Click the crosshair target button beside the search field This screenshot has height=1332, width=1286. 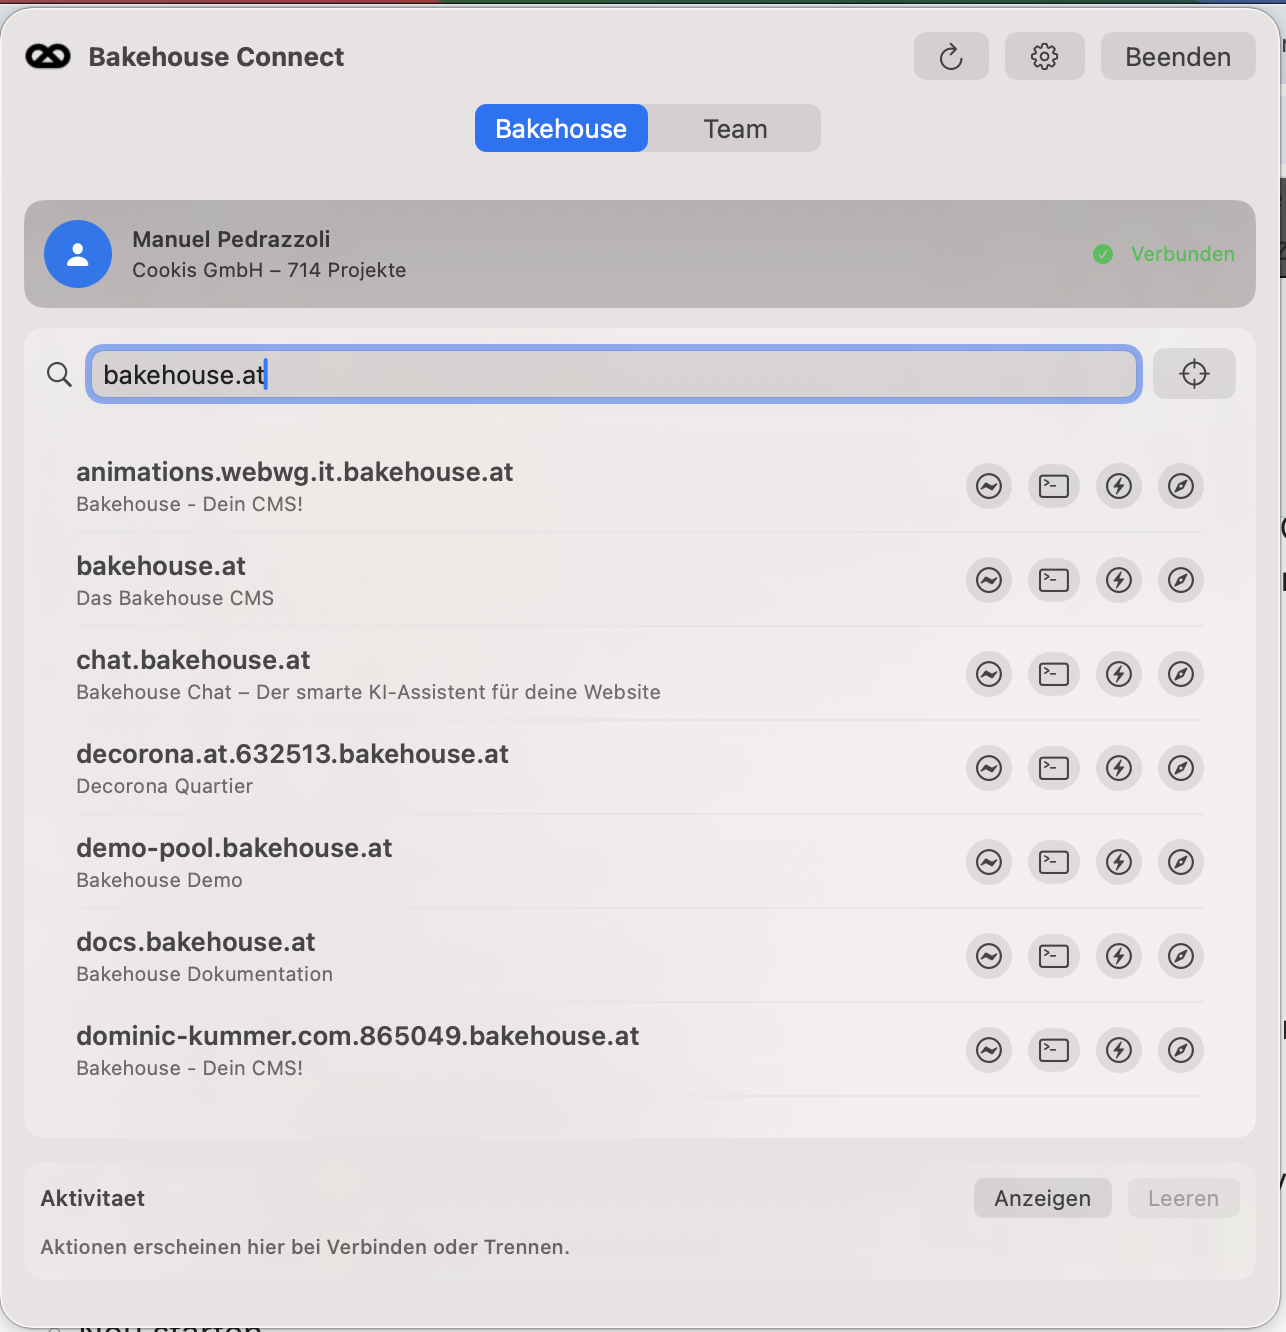pos(1194,374)
